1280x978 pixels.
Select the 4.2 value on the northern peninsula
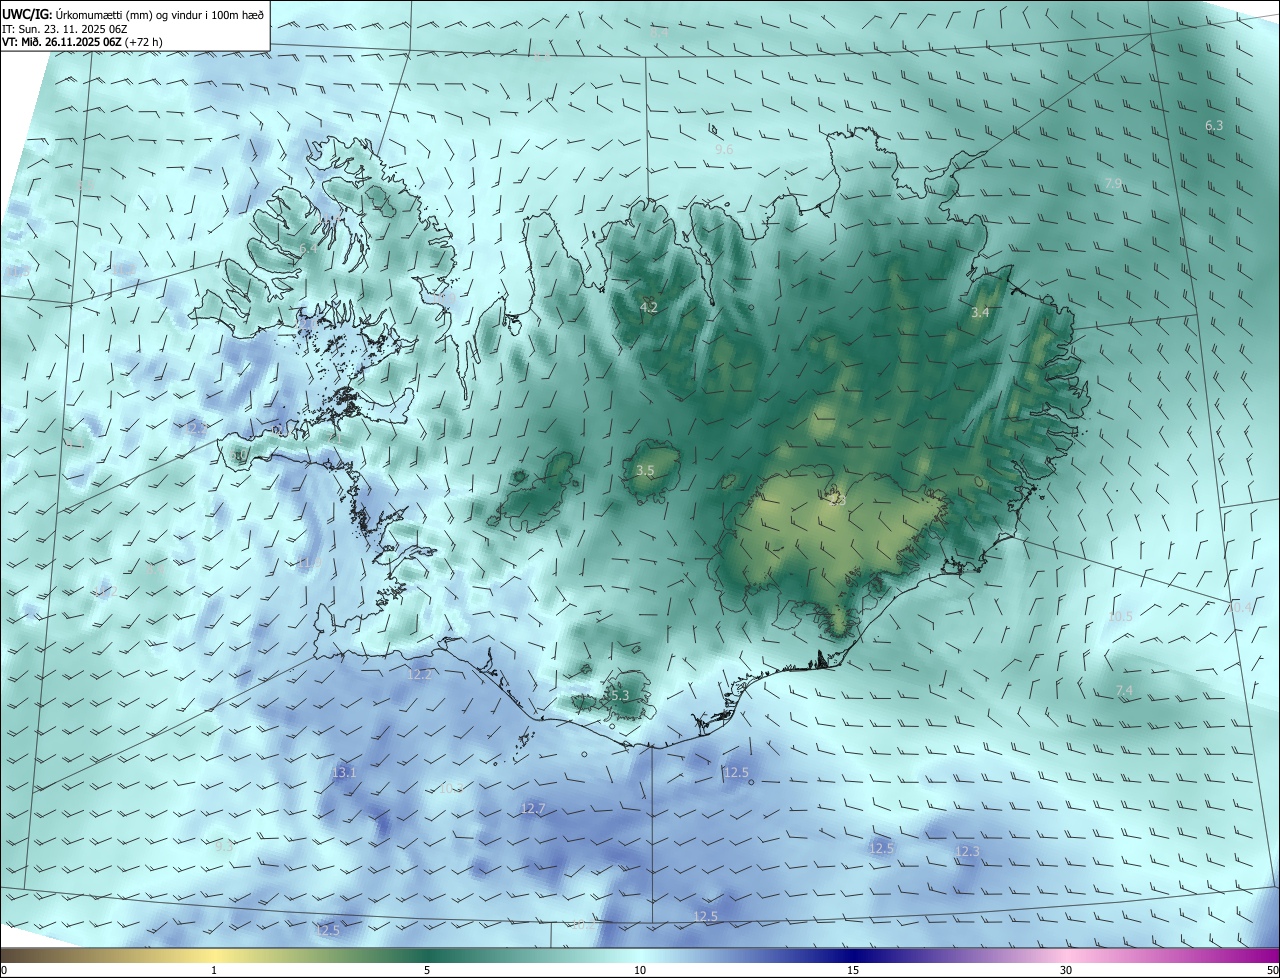(649, 308)
